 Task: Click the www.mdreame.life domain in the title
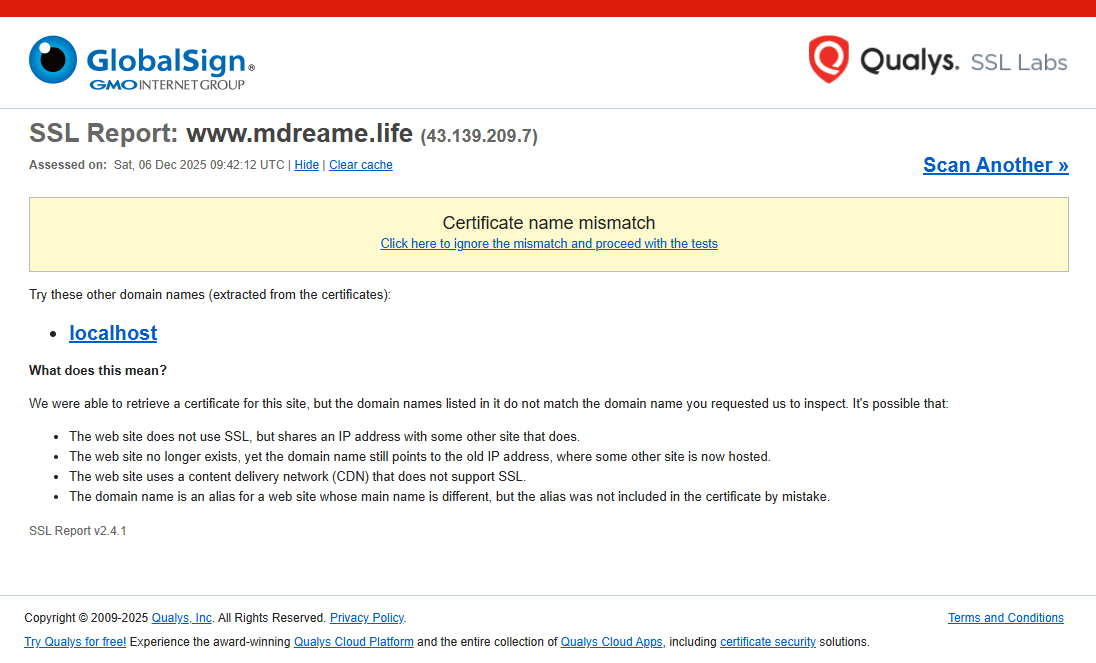[299, 133]
